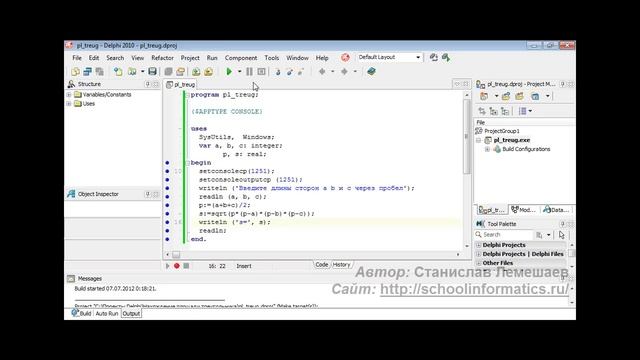640x360 pixels.
Task: Expand the Build Configurations node
Action: pyautogui.click(x=487, y=149)
